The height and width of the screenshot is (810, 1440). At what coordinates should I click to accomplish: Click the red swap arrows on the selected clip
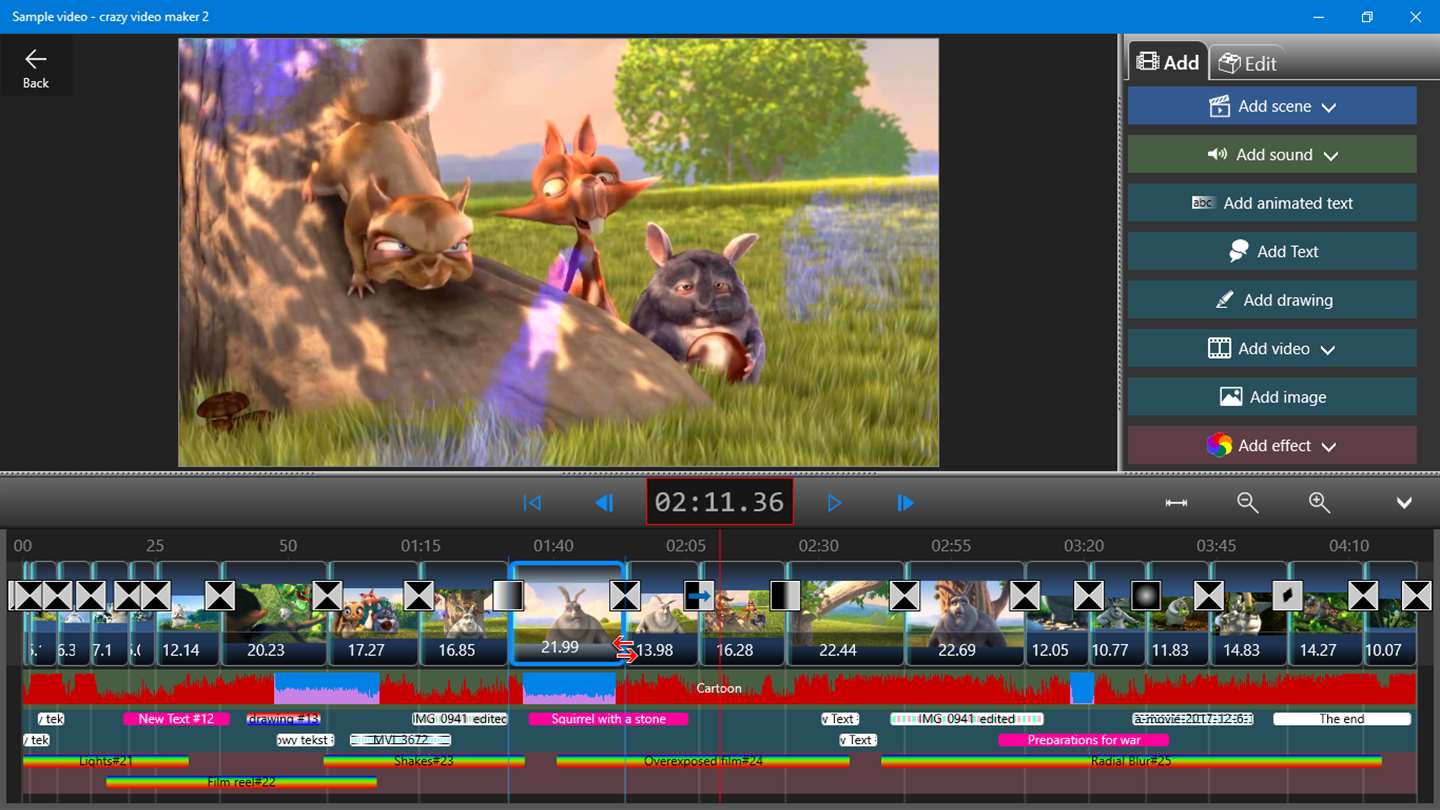pyautogui.click(x=626, y=649)
